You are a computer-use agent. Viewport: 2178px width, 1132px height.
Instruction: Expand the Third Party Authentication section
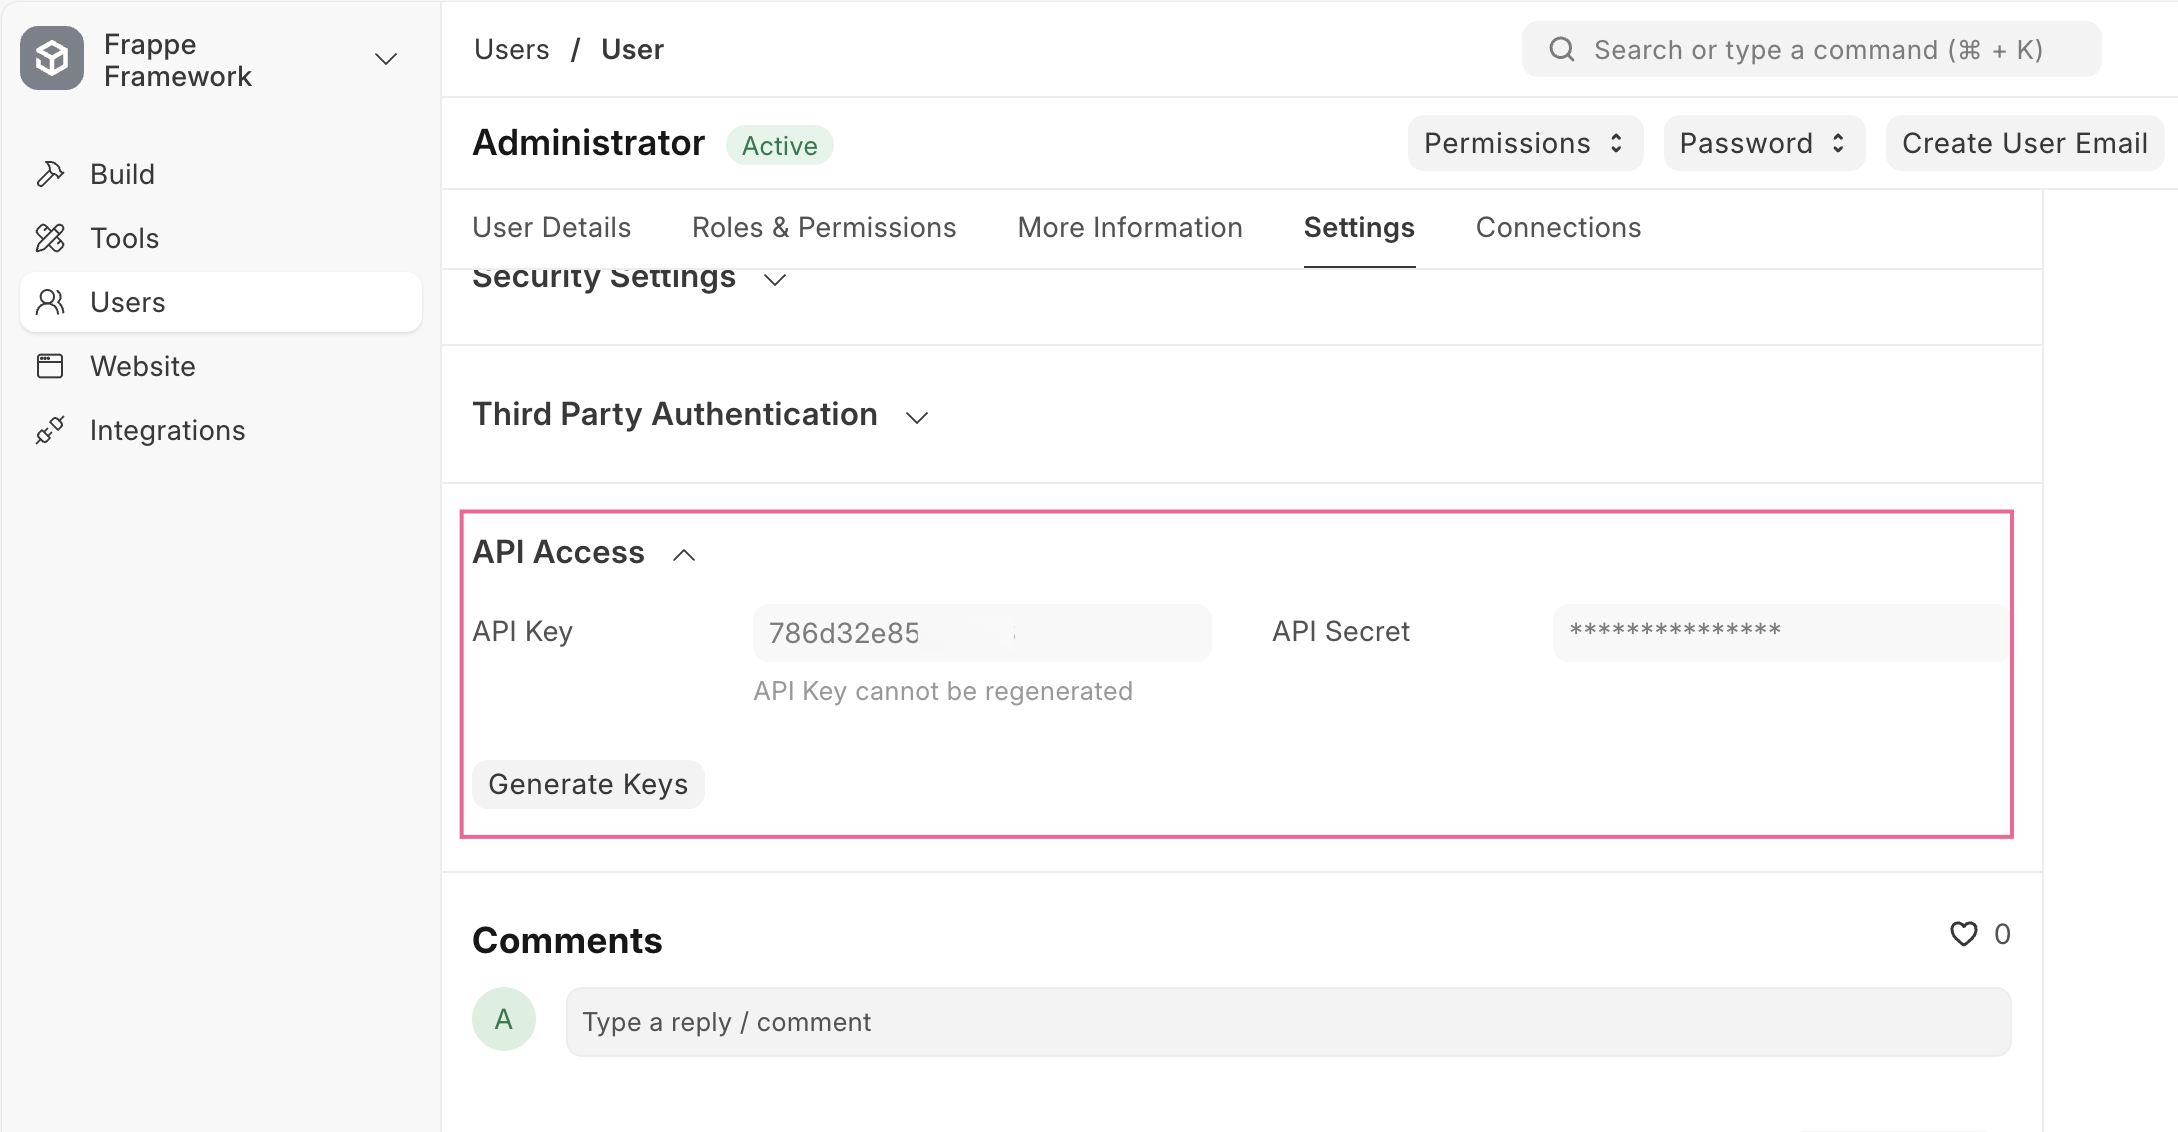(917, 417)
